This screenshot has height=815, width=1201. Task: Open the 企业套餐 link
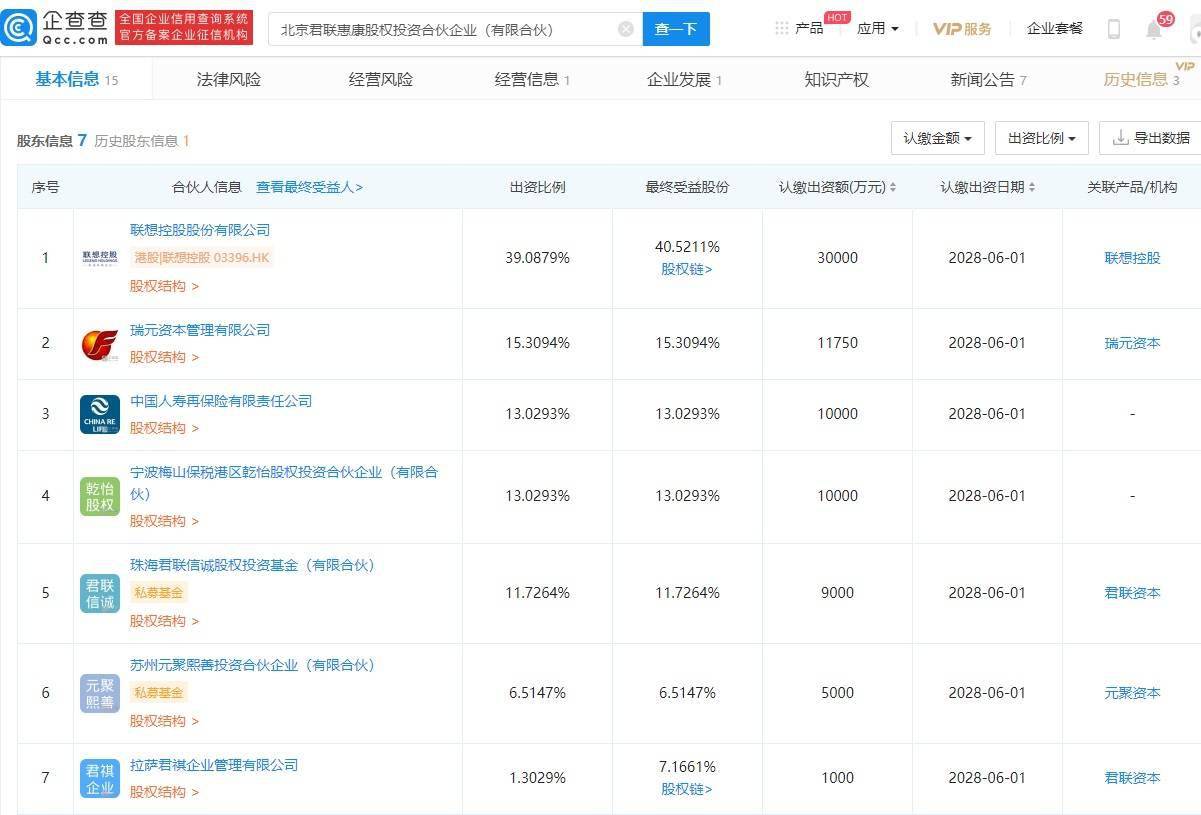(1055, 28)
